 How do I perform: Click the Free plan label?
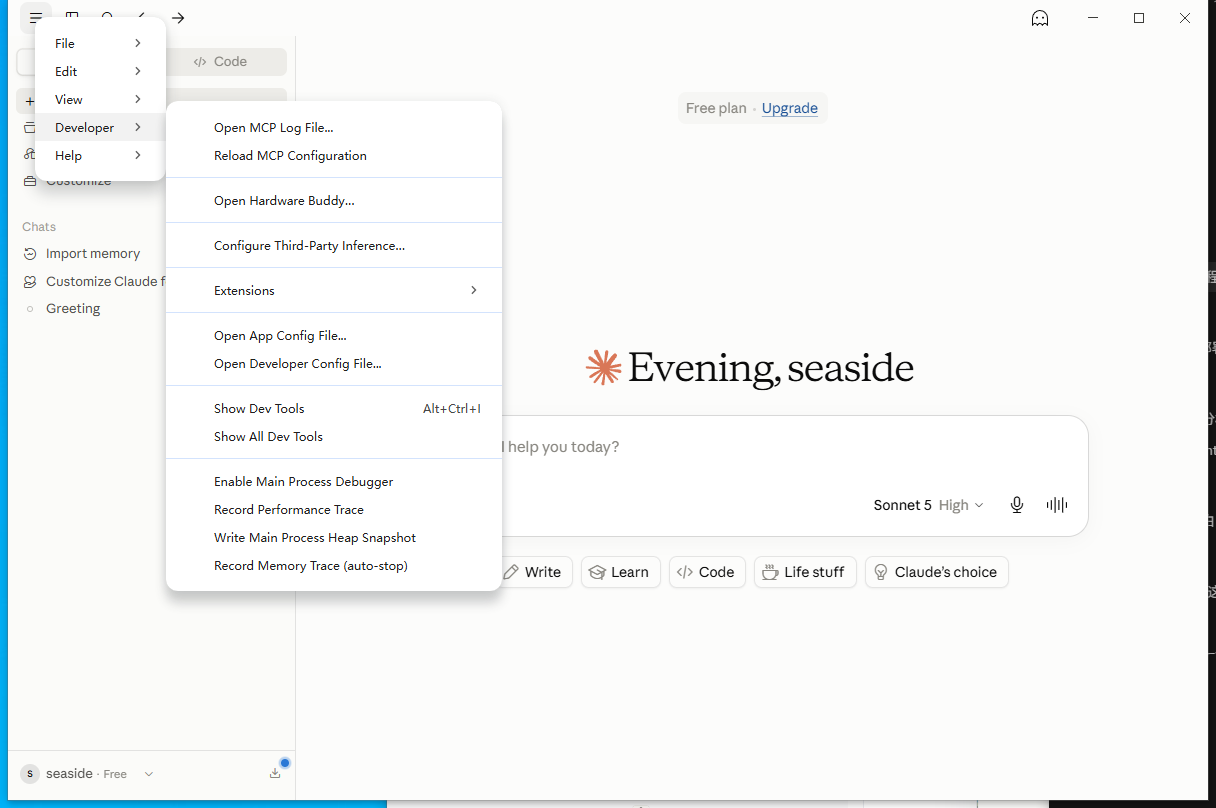(x=716, y=108)
